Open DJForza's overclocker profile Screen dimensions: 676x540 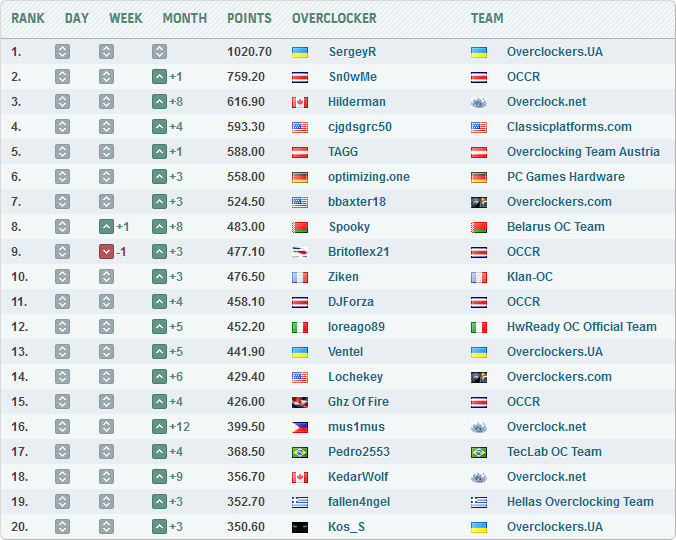click(x=351, y=302)
